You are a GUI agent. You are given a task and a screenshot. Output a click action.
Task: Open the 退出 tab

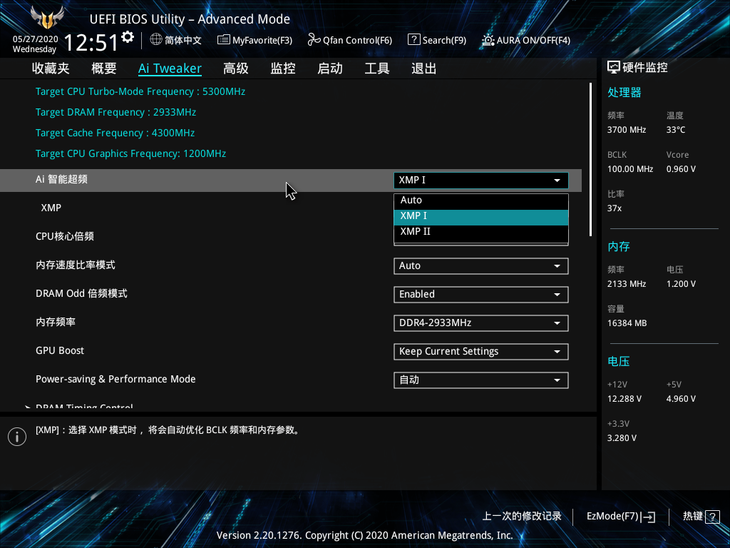pyautogui.click(x=424, y=68)
